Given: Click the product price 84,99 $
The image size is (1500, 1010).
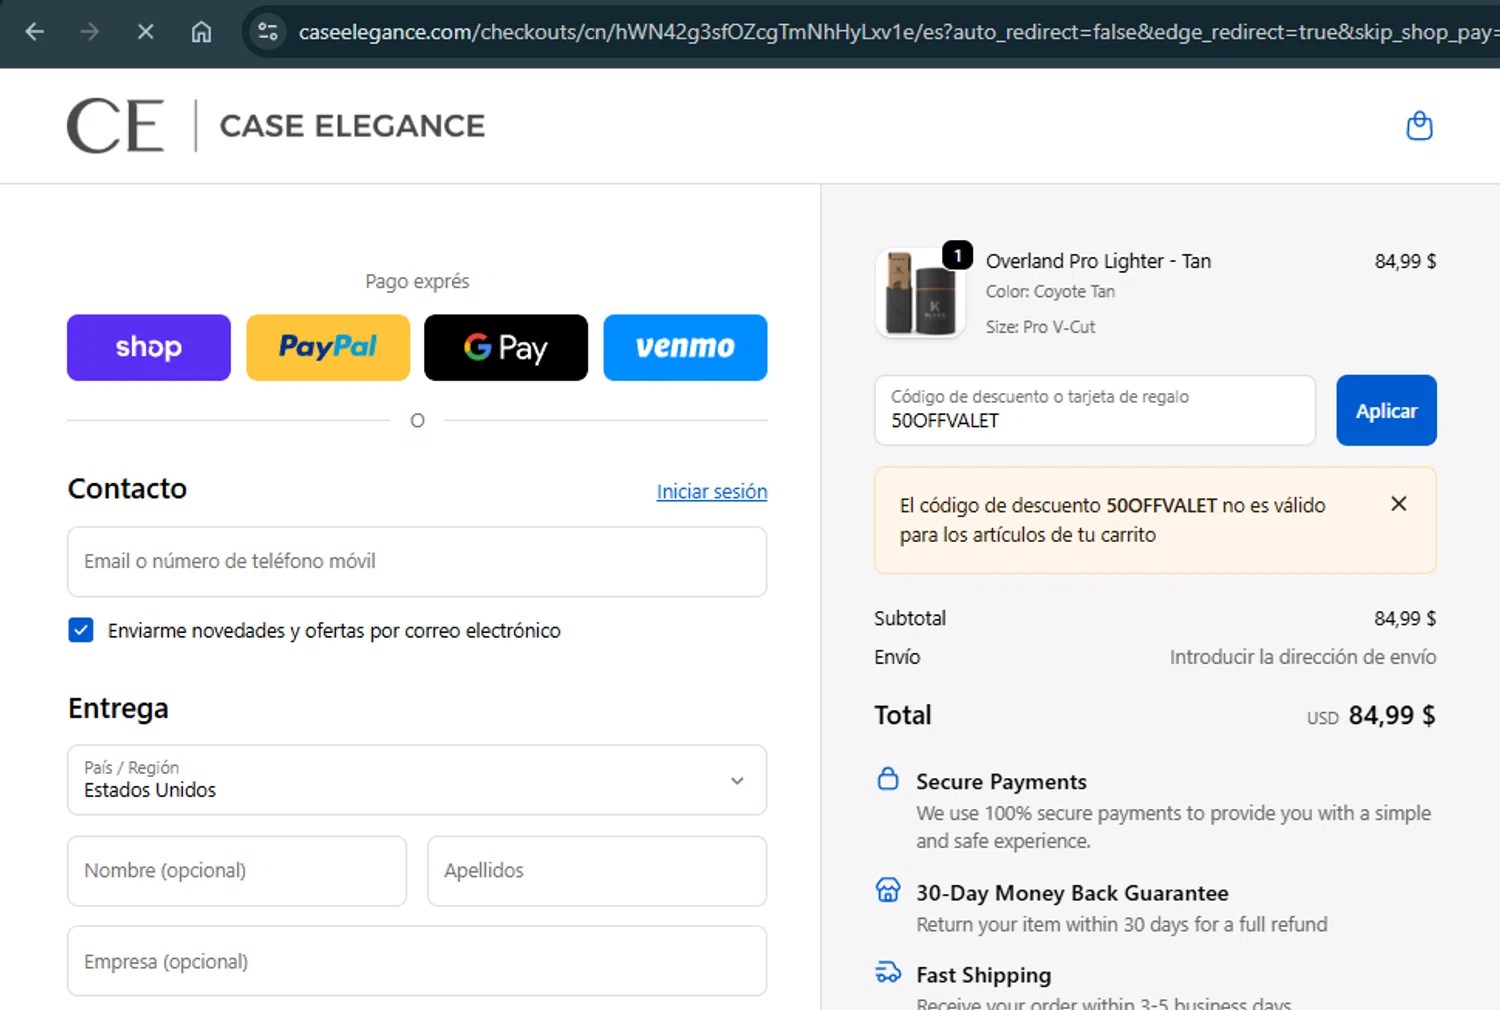Looking at the screenshot, I should (1405, 261).
